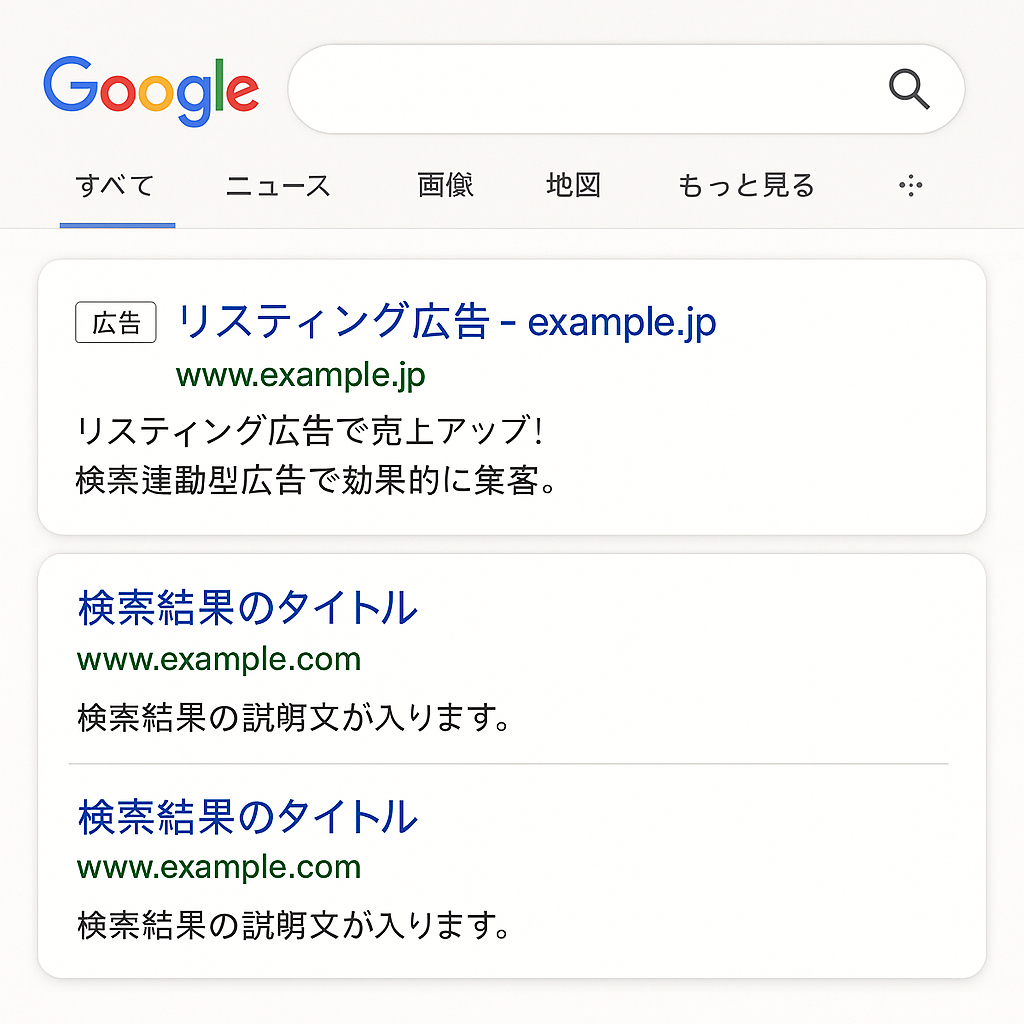Viewport: 1024px width, 1024px height.
Task: Open the 地図 search tab
Action: 573,186
